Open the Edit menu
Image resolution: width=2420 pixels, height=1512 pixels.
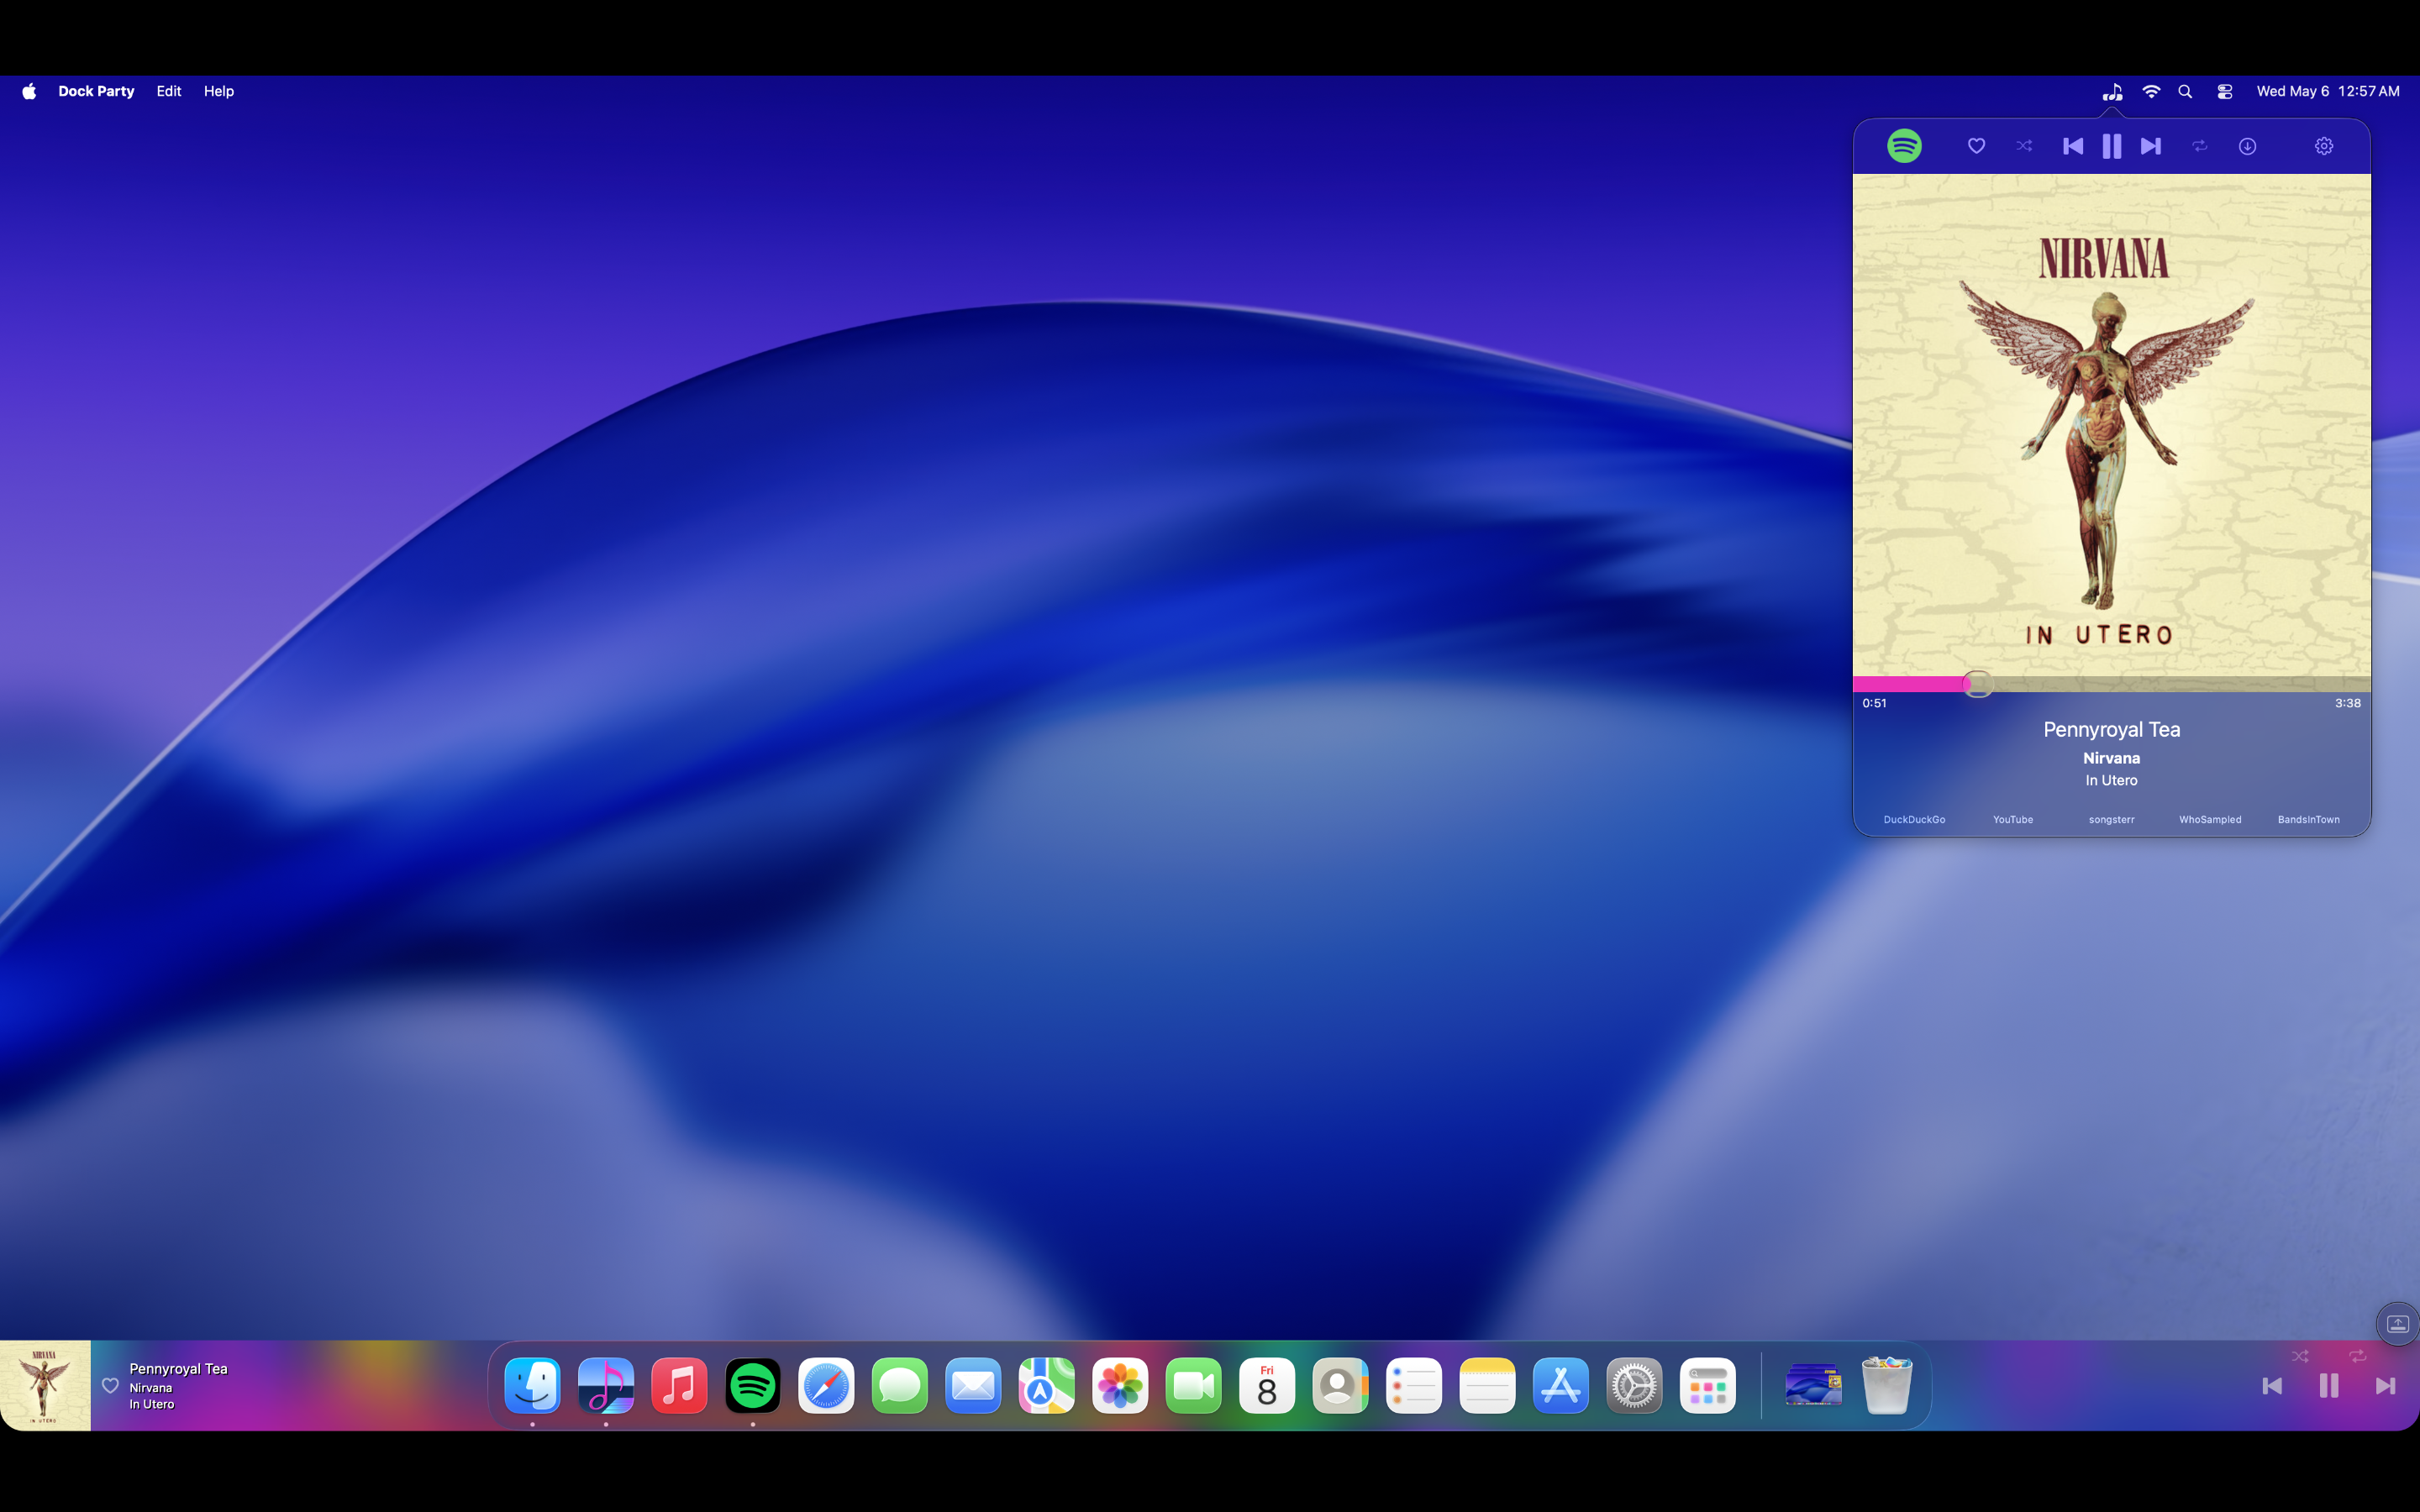coord(169,91)
